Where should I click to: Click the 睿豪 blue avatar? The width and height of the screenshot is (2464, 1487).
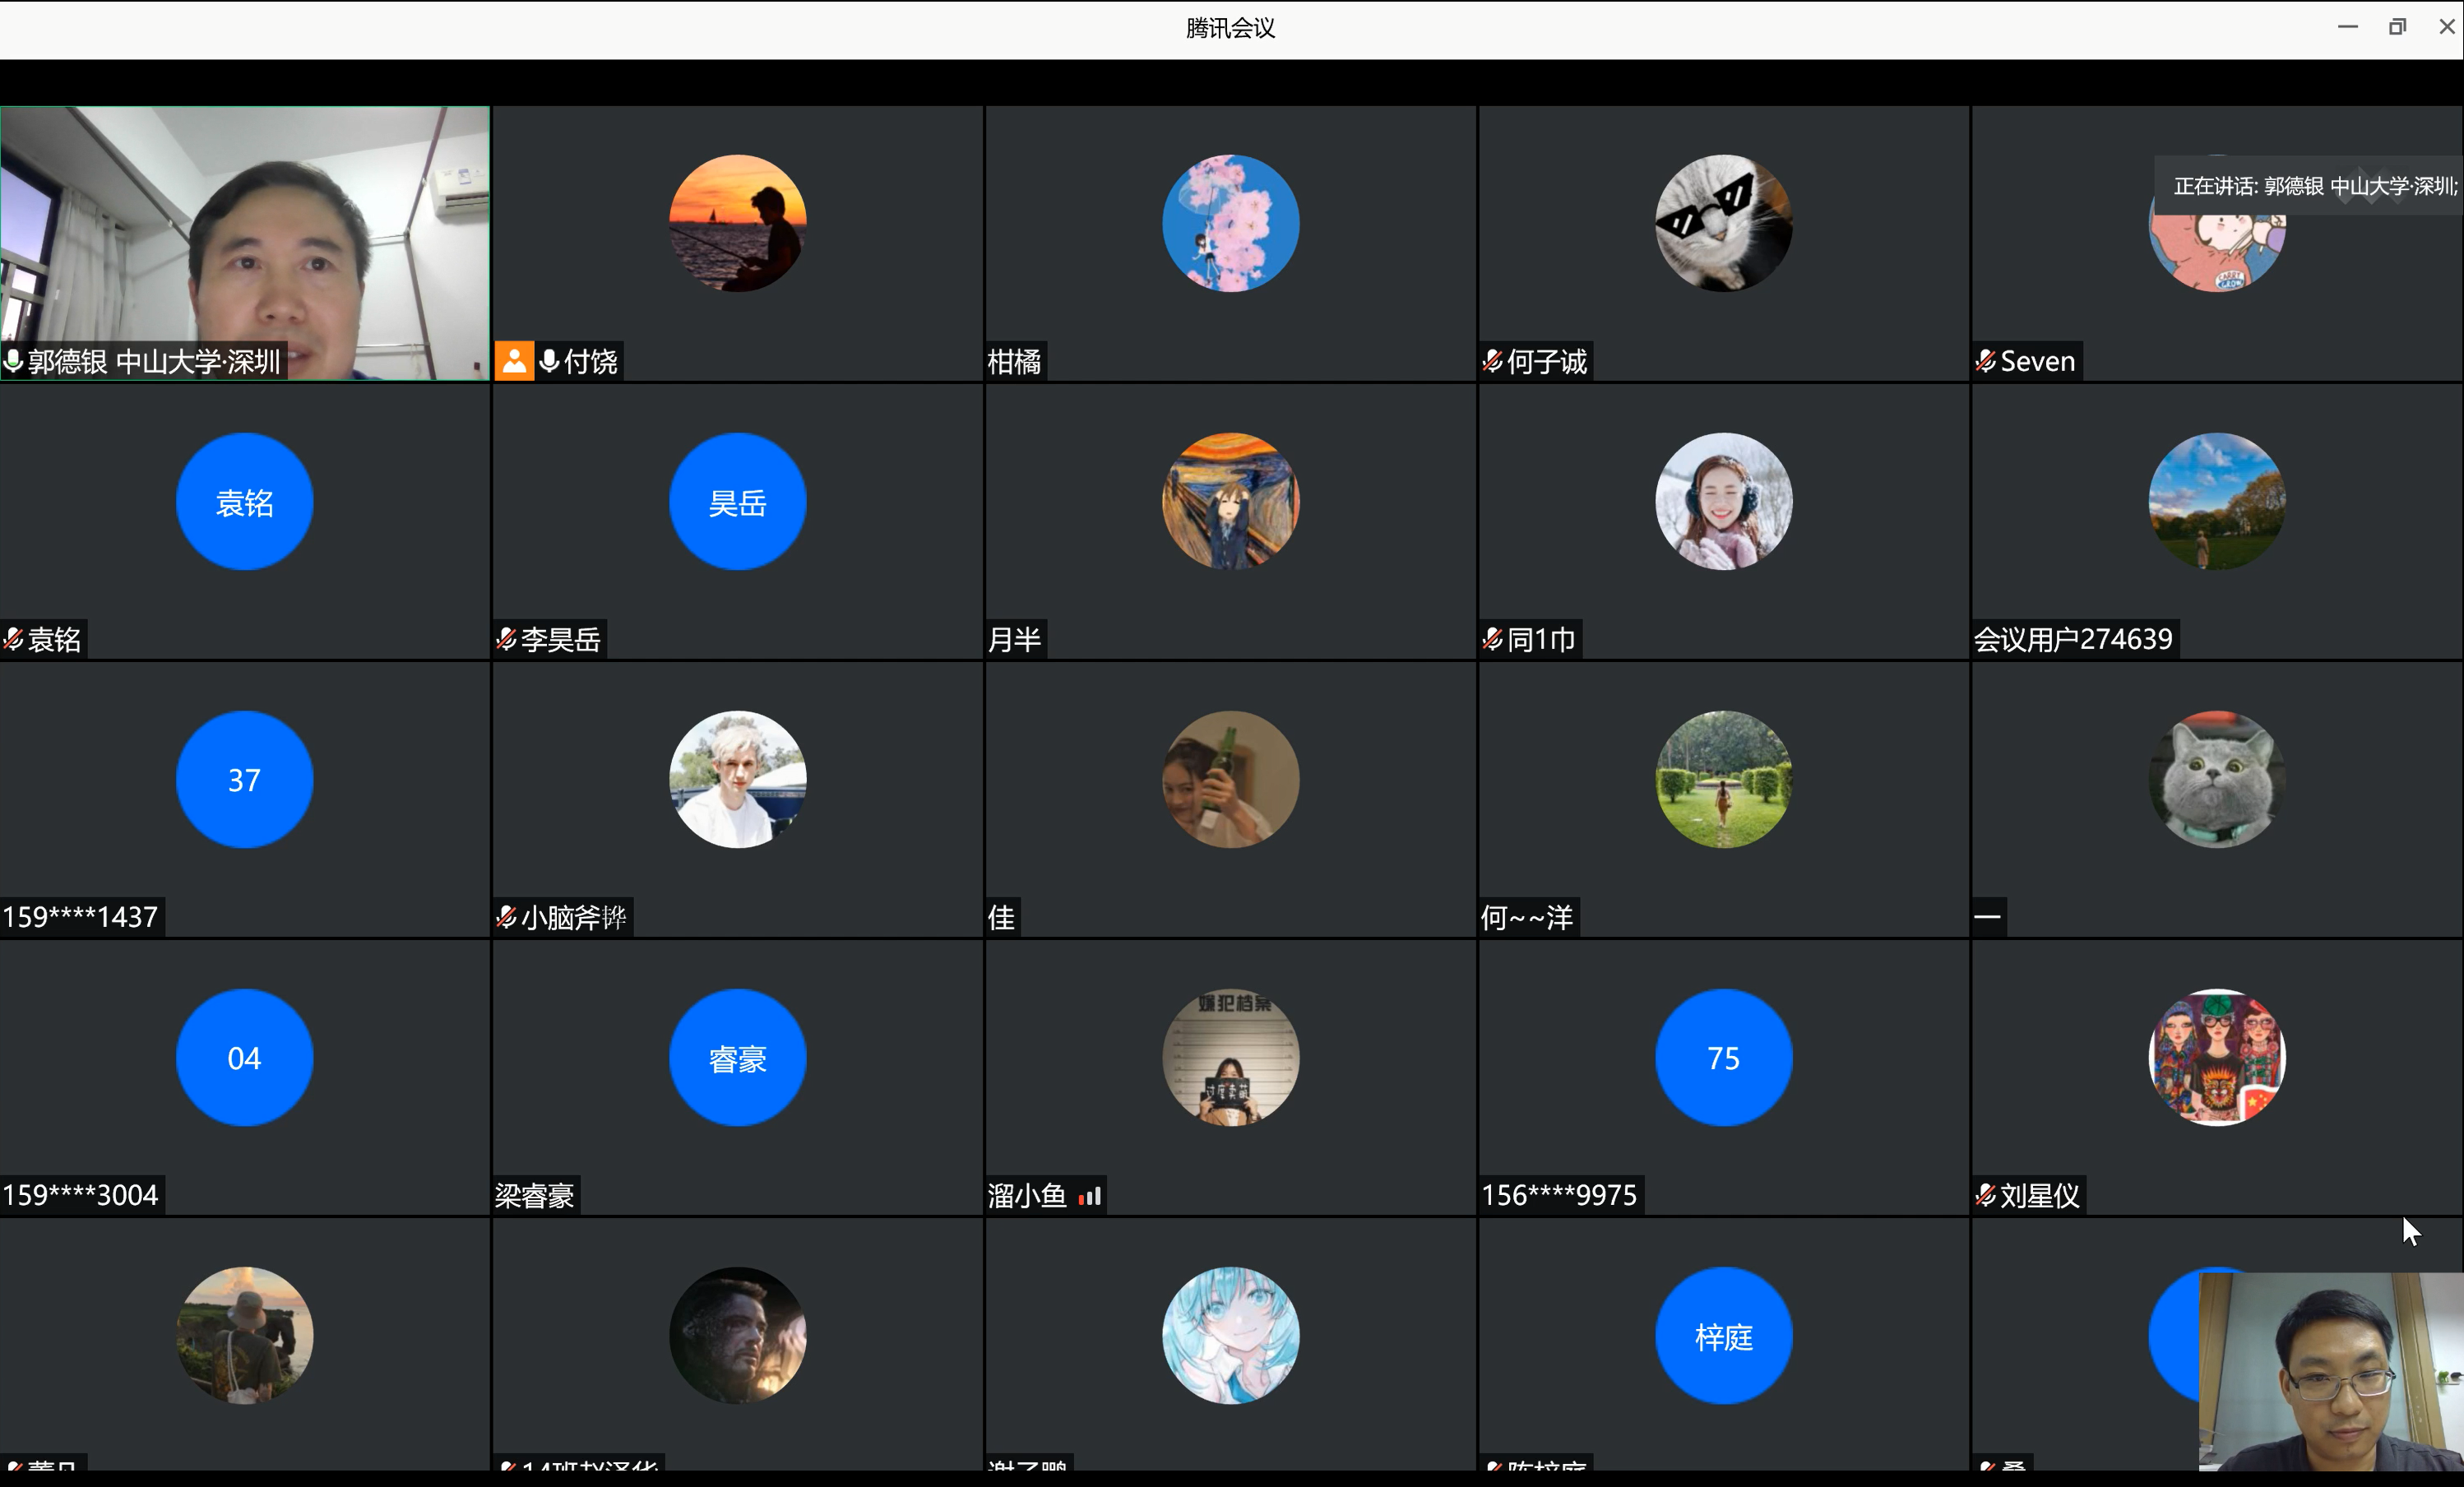(x=738, y=1058)
